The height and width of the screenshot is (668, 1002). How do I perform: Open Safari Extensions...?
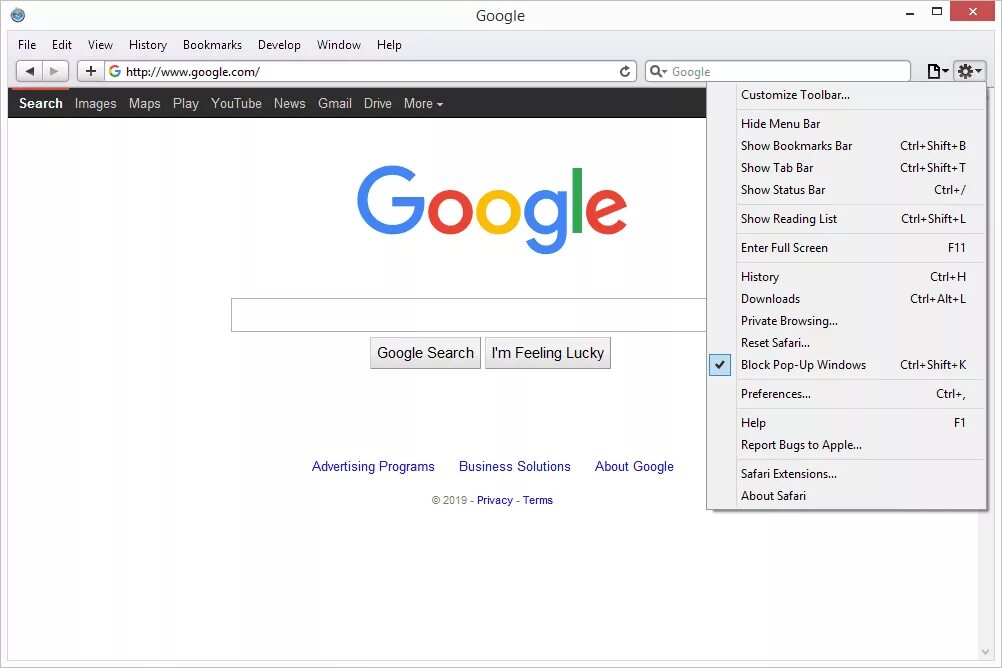[847, 474]
